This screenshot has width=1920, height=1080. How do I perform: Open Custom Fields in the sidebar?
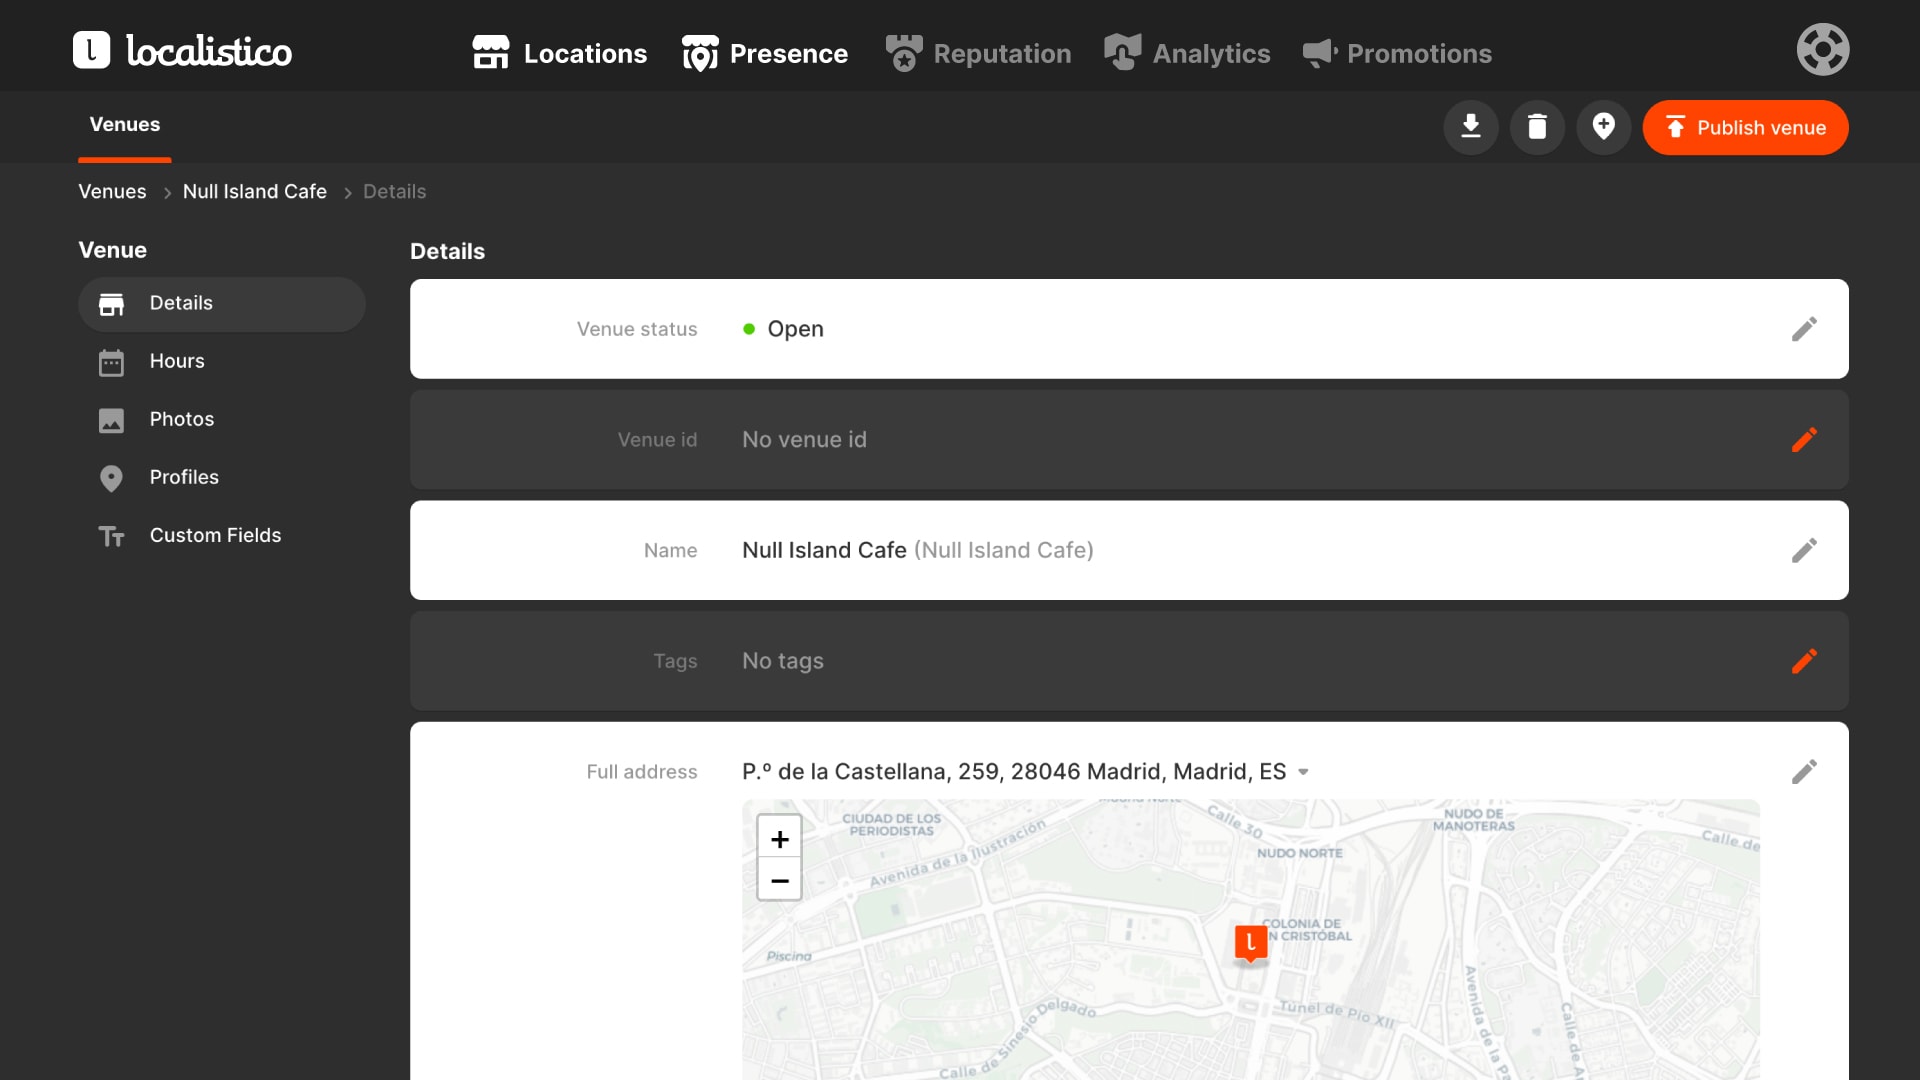tap(215, 535)
